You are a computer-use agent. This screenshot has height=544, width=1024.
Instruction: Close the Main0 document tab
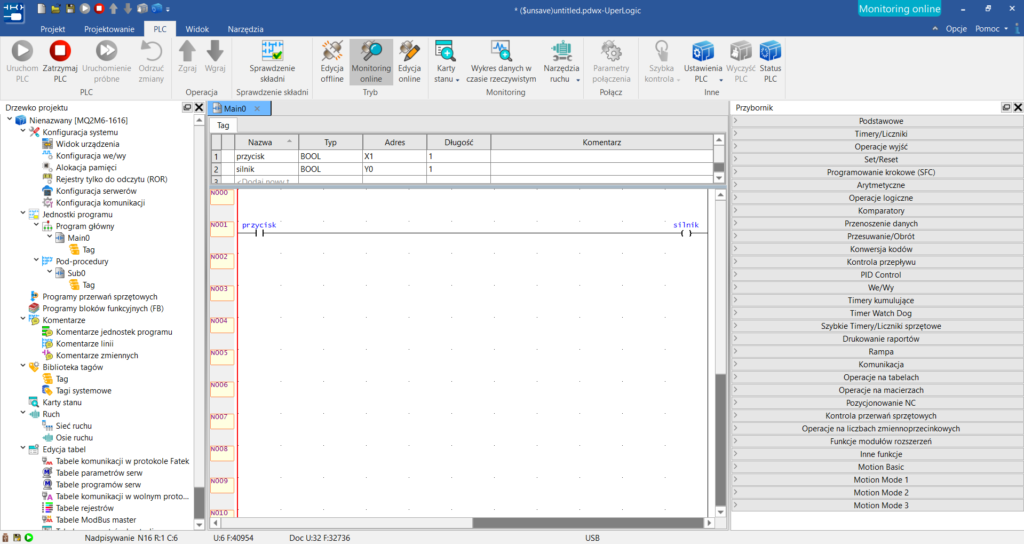(257, 108)
